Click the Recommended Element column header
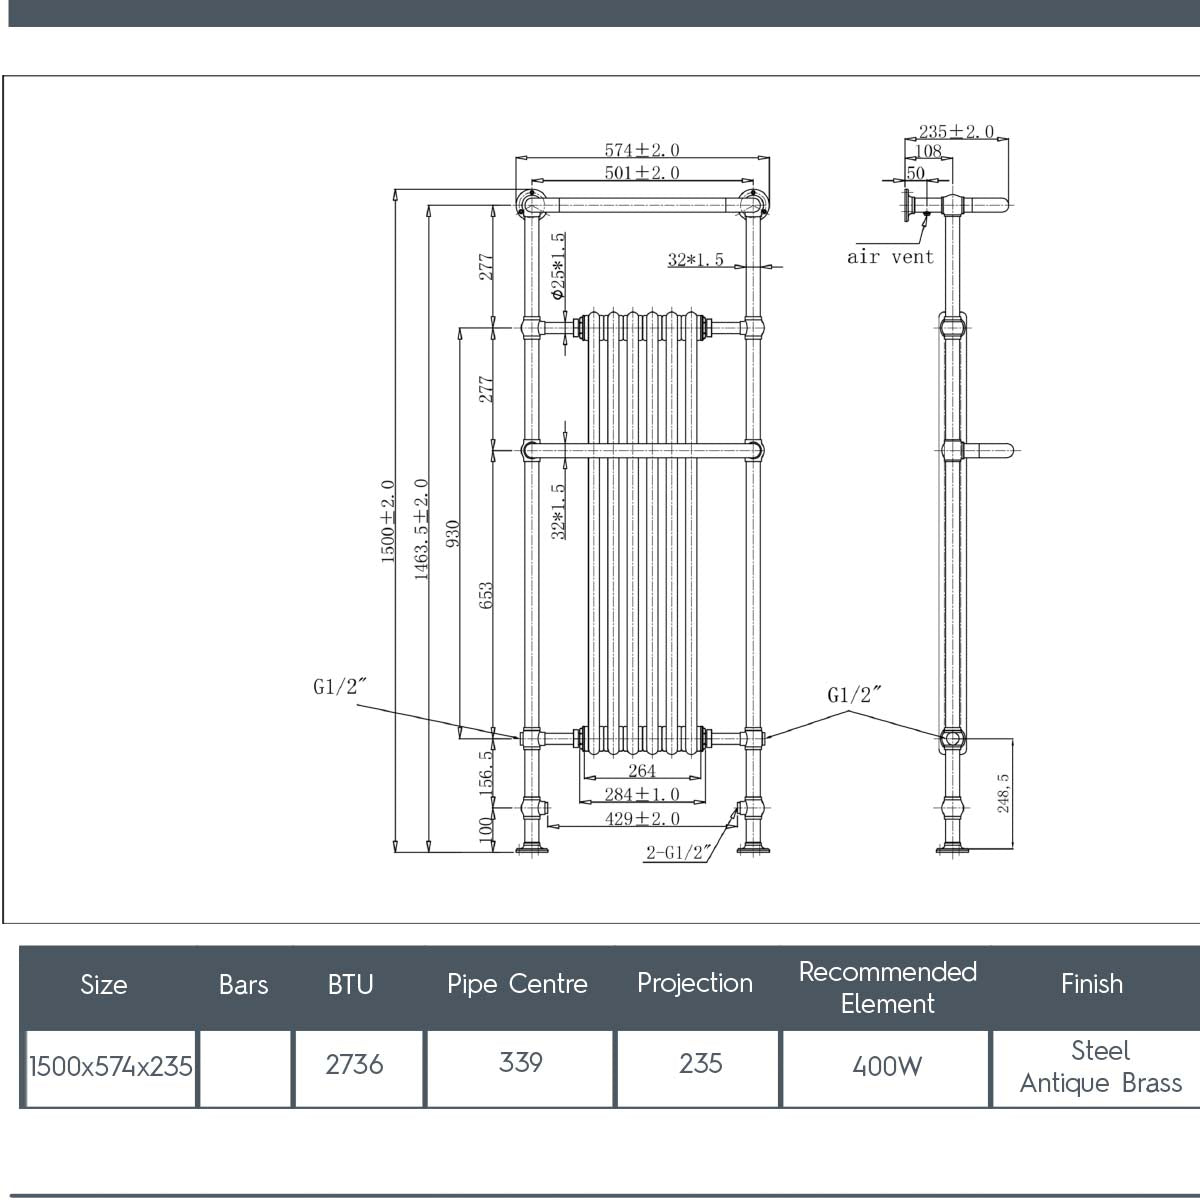 tap(887, 988)
